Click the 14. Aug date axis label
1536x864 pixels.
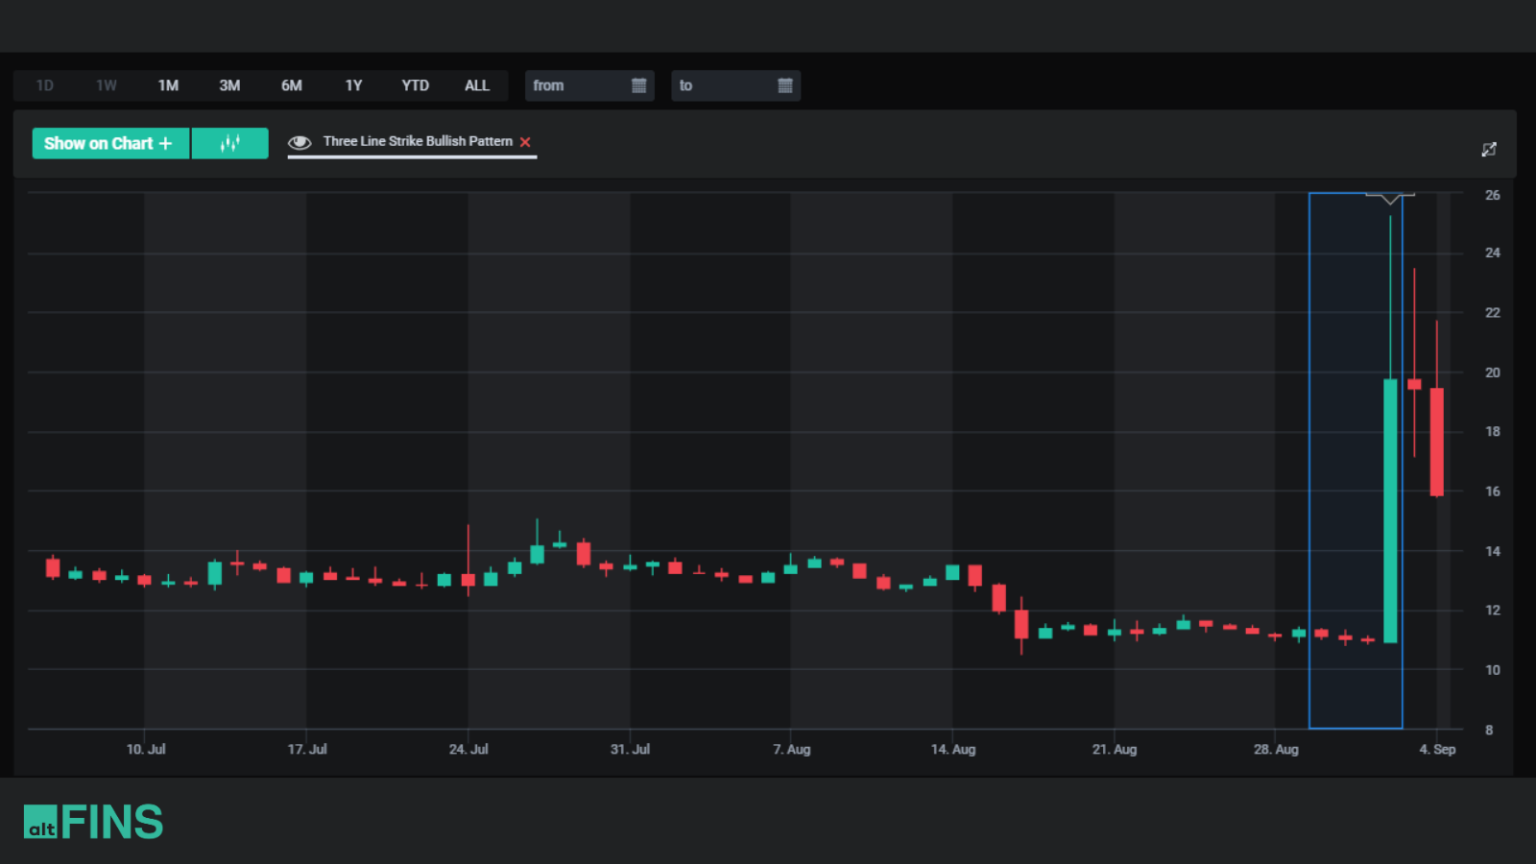click(953, 749)
